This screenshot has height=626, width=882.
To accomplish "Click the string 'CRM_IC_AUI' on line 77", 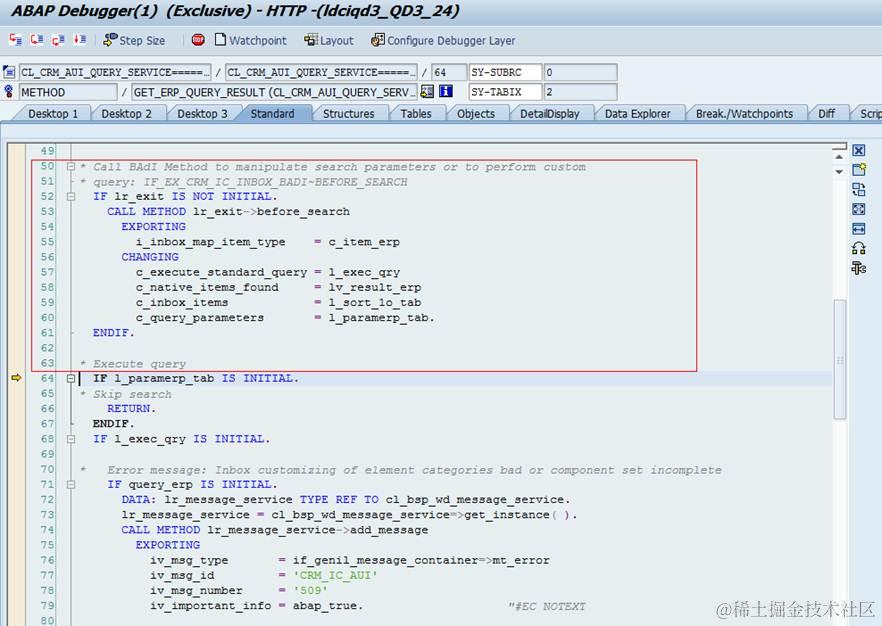I will point(335,575).
